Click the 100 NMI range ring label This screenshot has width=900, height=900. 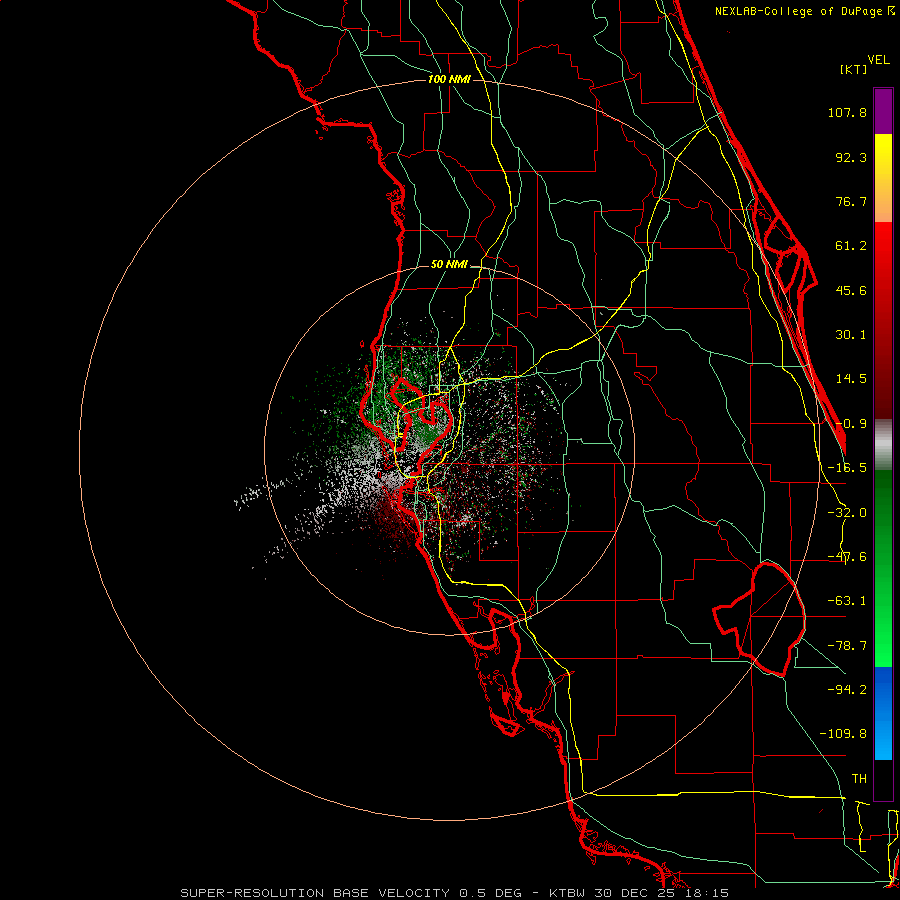pos(449,79)
